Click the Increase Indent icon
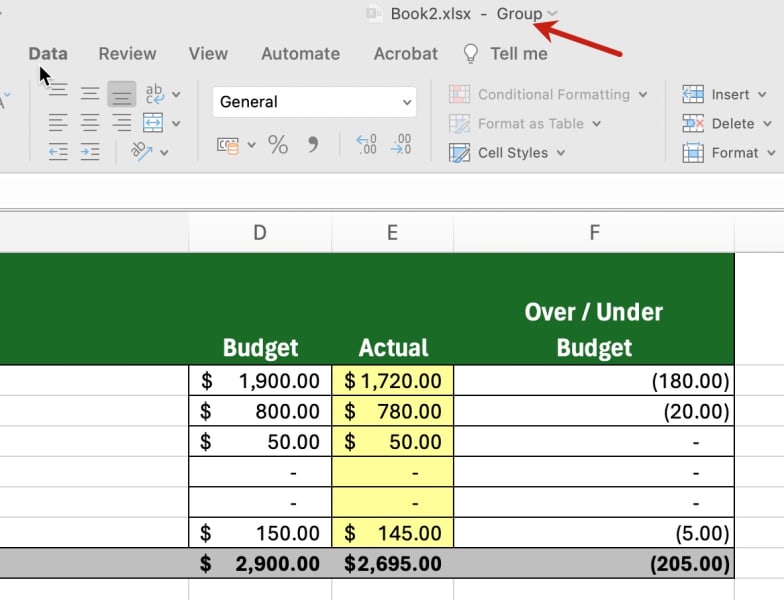The width and height of the screenshot is (784, 600). click(90, 152)
